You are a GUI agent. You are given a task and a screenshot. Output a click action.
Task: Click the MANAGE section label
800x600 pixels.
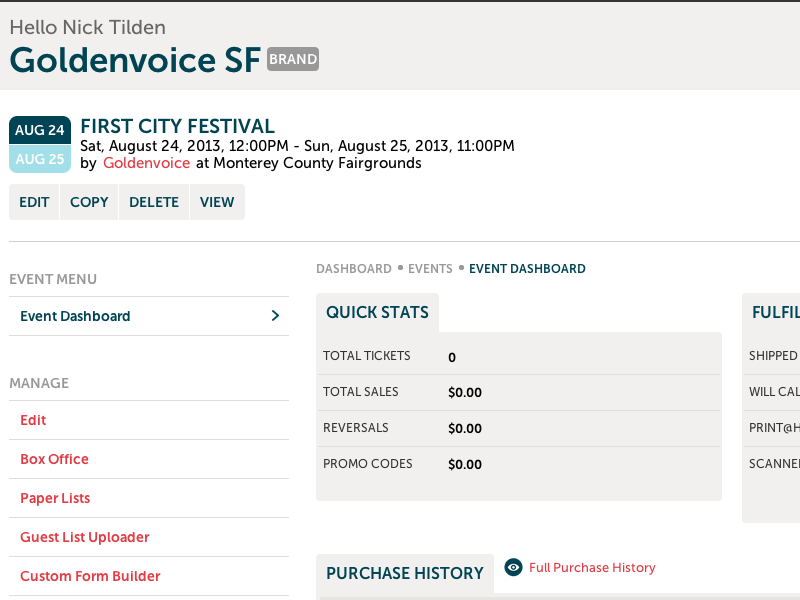[x=39, y=383]
